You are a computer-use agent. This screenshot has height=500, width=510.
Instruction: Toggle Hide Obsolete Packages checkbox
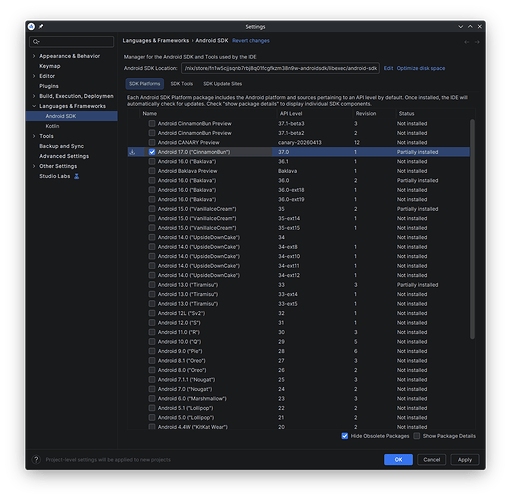point(345,436)
